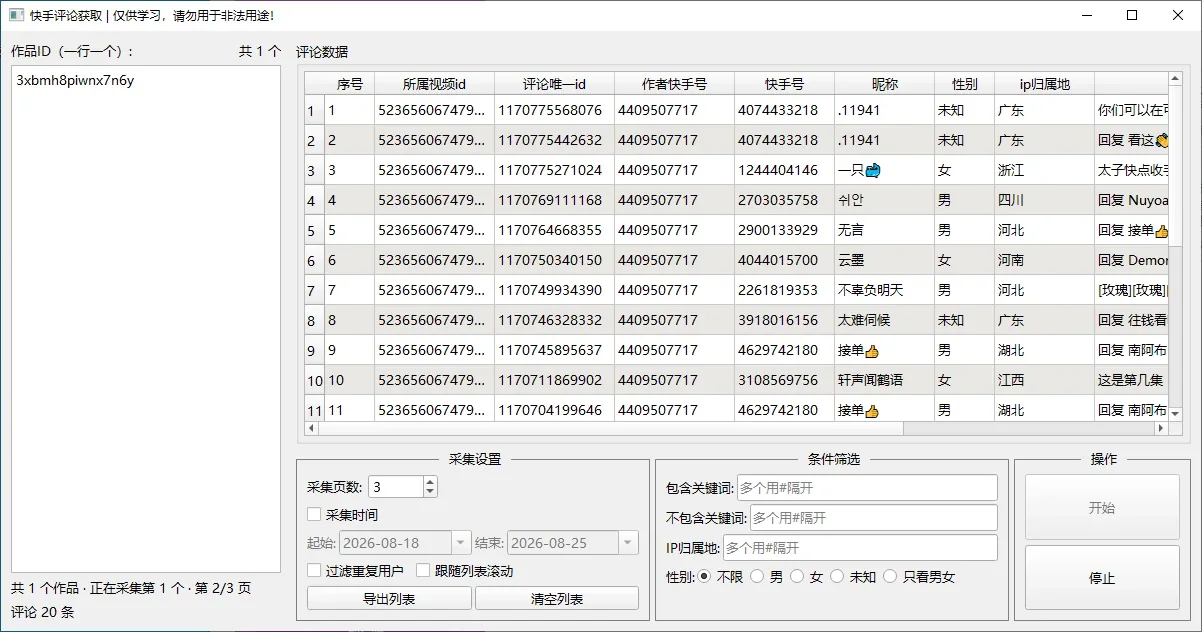Select the 男 gender radio button
This screenshot has width=1202, height=632.
click(x=757, y=577)
